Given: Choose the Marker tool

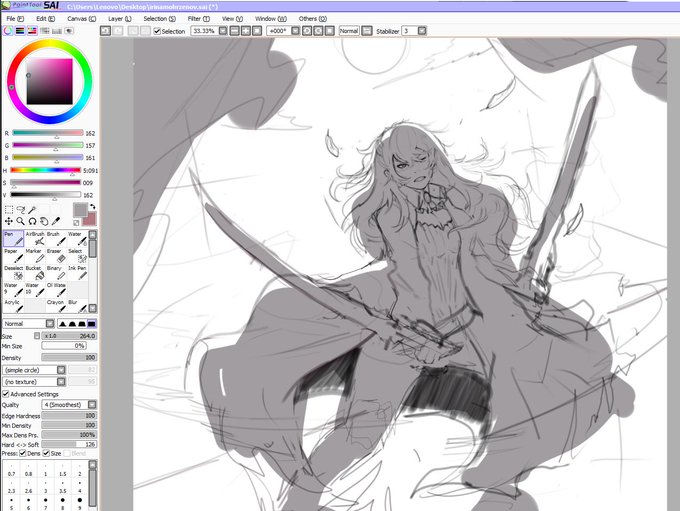Looking at the screenshot, I should click(x=35, y=256).
